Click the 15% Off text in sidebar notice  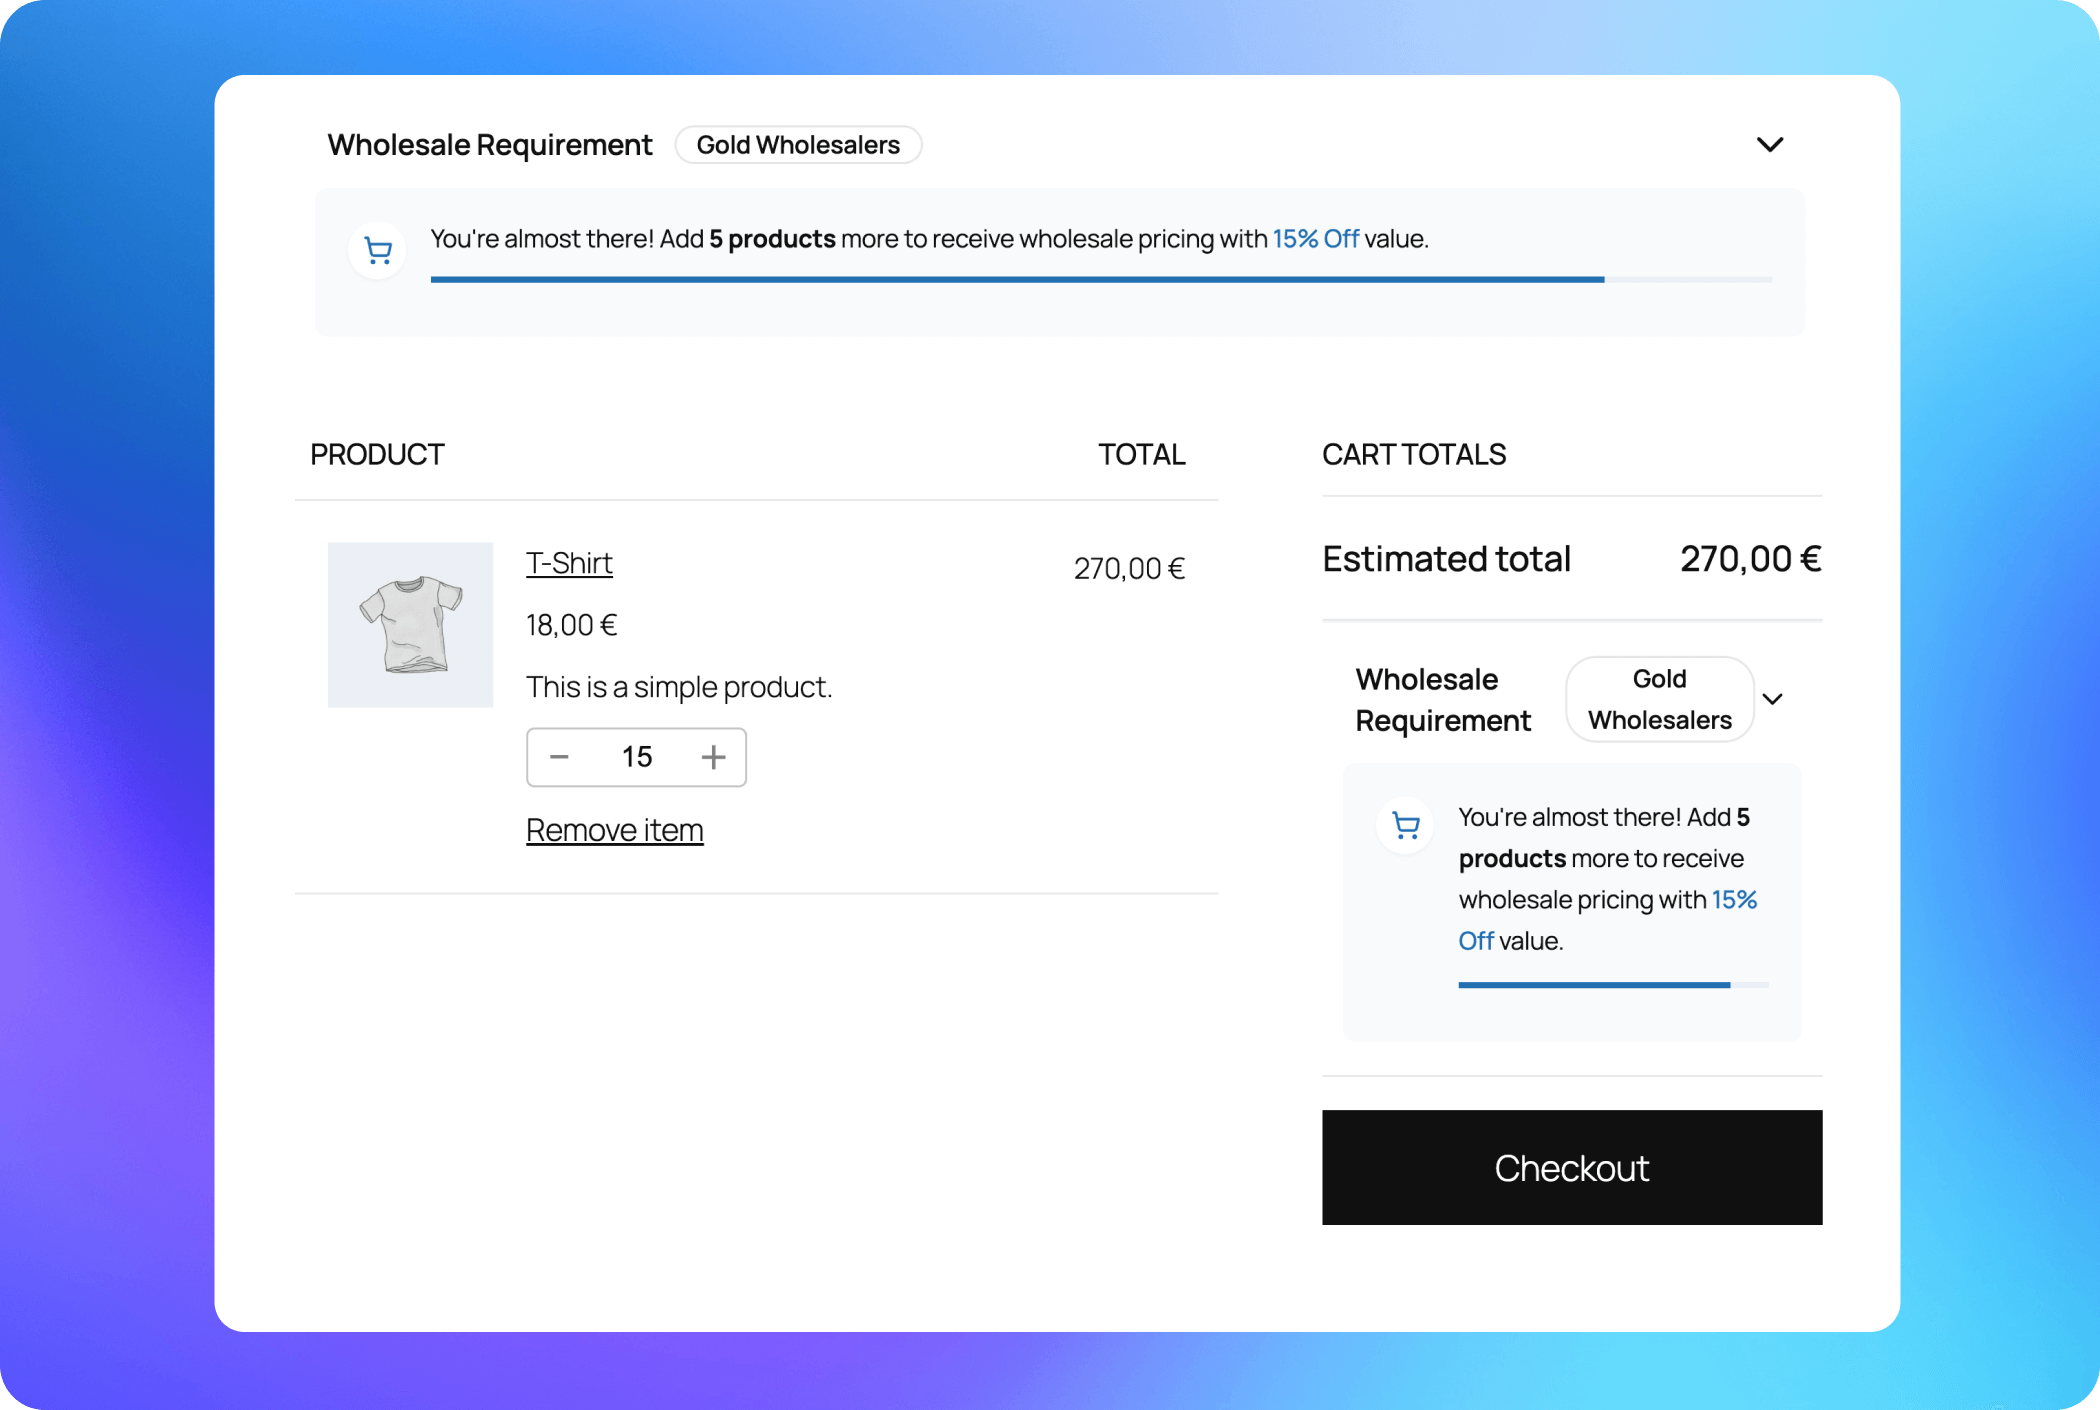[x=1733, y=900]
